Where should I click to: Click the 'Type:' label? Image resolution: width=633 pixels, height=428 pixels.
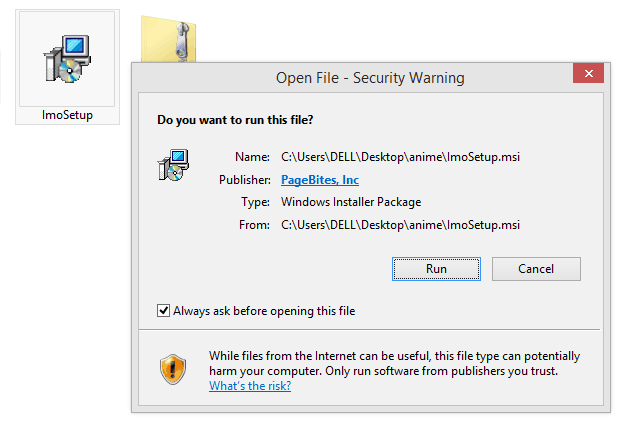(x=255, y=202)
